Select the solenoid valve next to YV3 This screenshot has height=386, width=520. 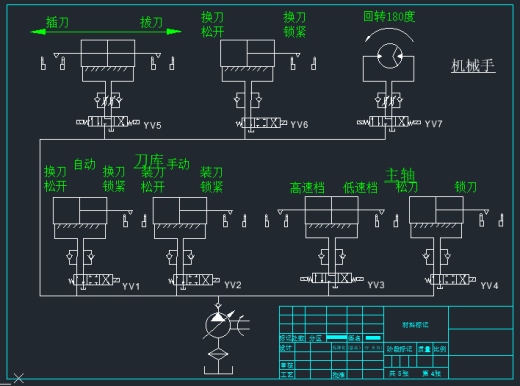tap(332, 278)
